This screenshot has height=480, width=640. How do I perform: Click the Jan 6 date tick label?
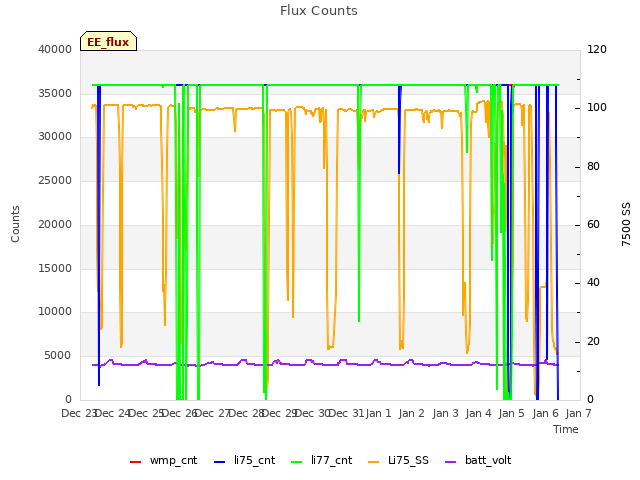tap(545, 413)
